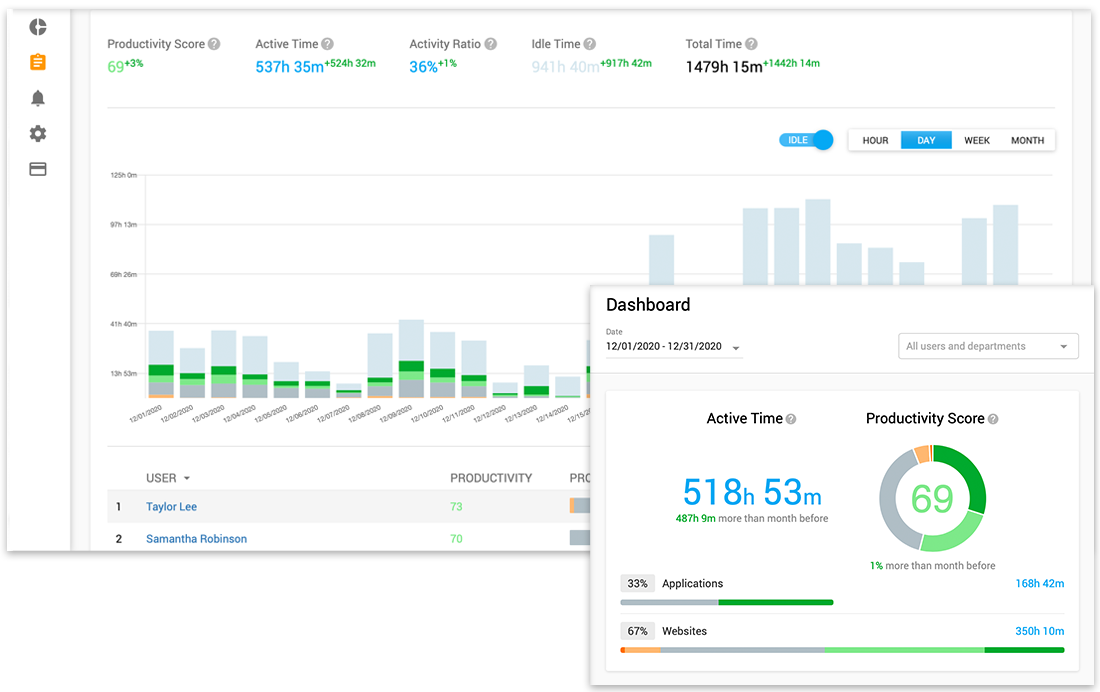This screenshot has width=1100, height=692.
Task: Click the +1442h 14m Total Time change
Action: point(791,63)
